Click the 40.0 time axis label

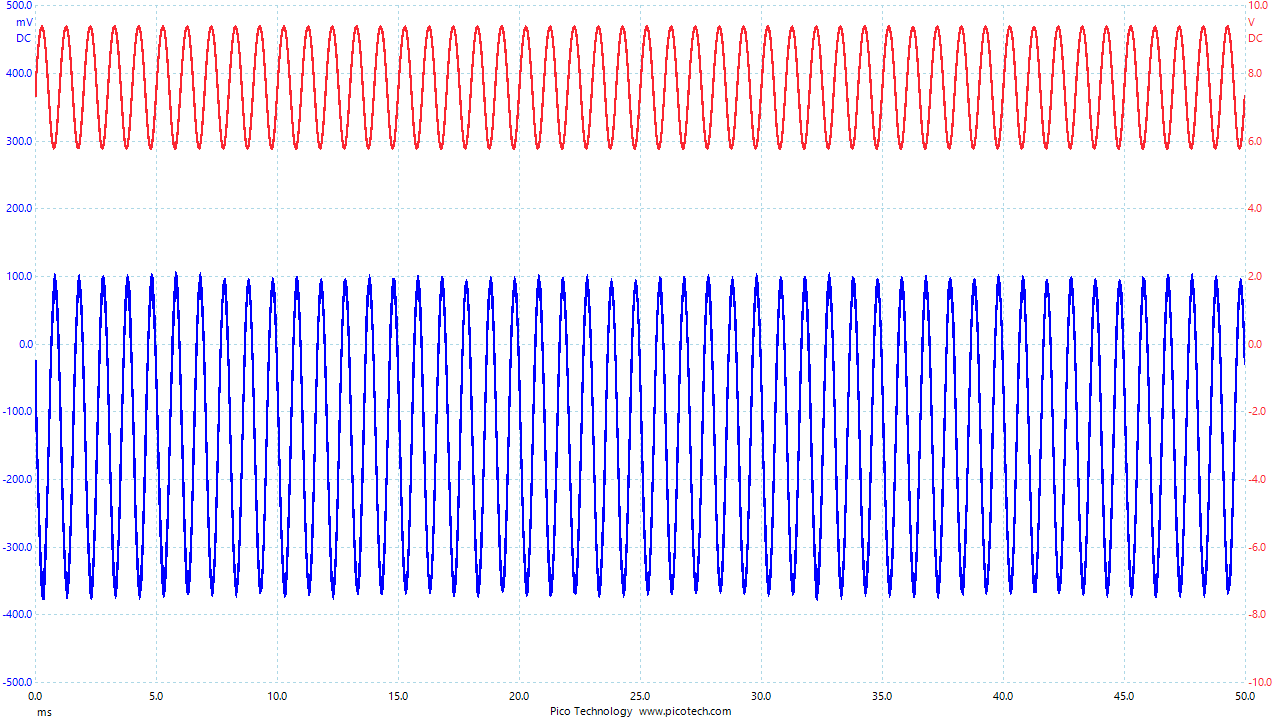click(1003, 696)
